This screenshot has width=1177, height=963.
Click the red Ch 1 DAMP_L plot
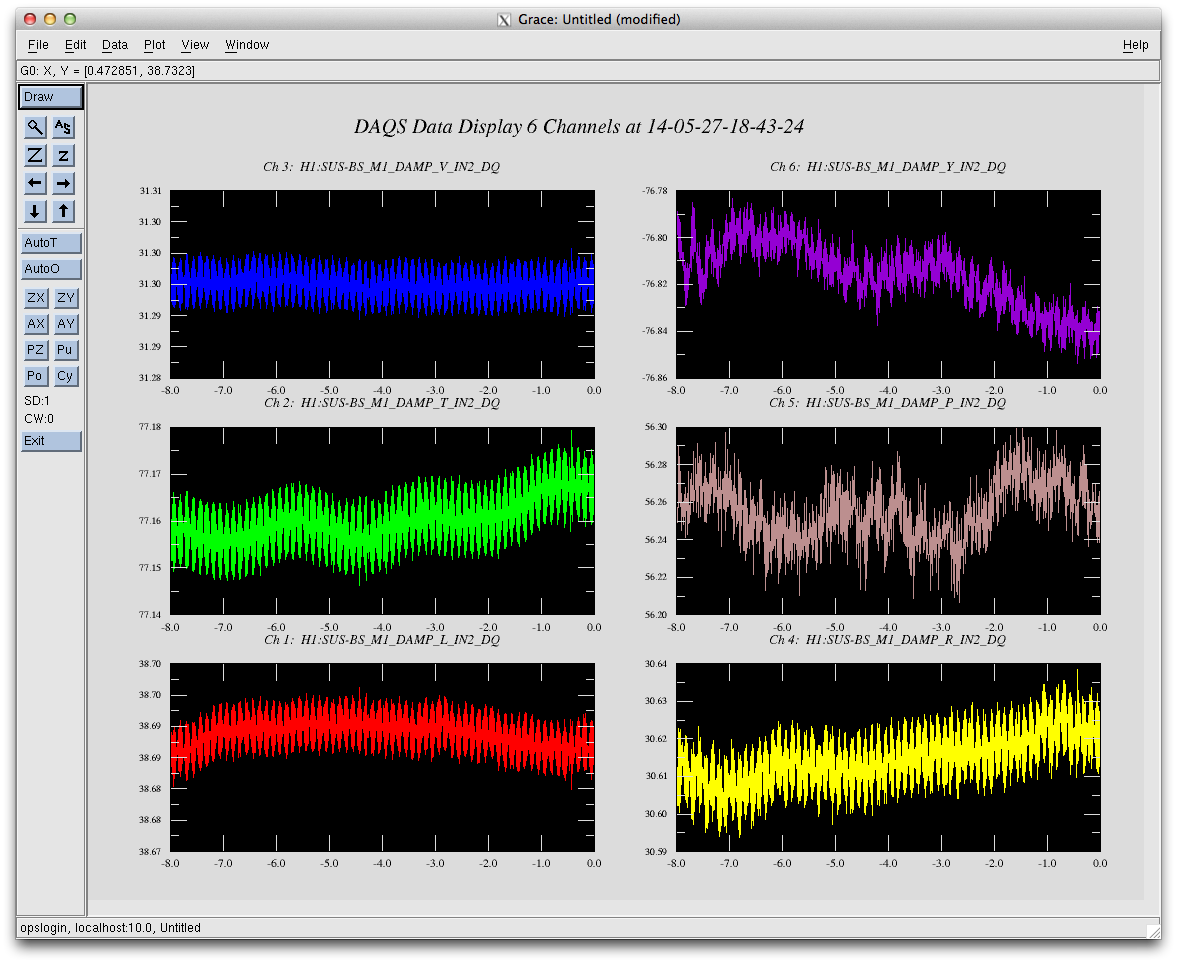pos(382,757)
